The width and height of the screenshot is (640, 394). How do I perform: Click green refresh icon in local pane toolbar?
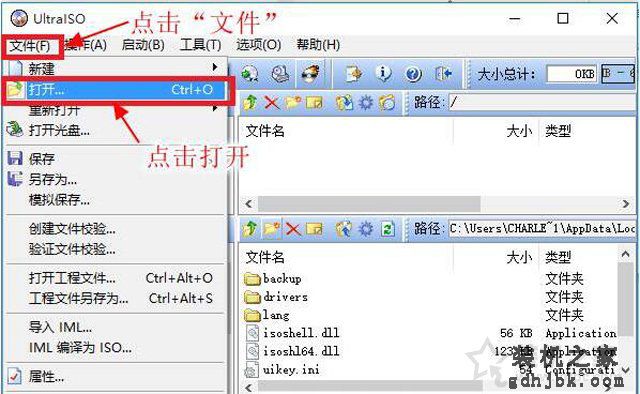click(387, 229)
